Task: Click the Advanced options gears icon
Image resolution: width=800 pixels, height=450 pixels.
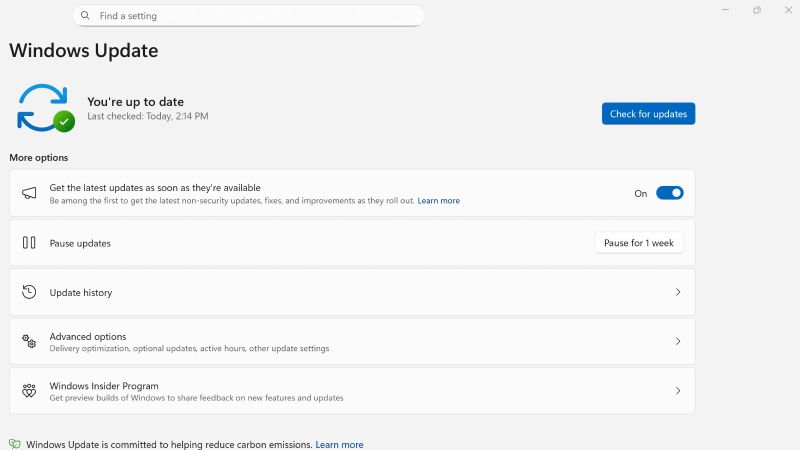Action: coord(29,341)
